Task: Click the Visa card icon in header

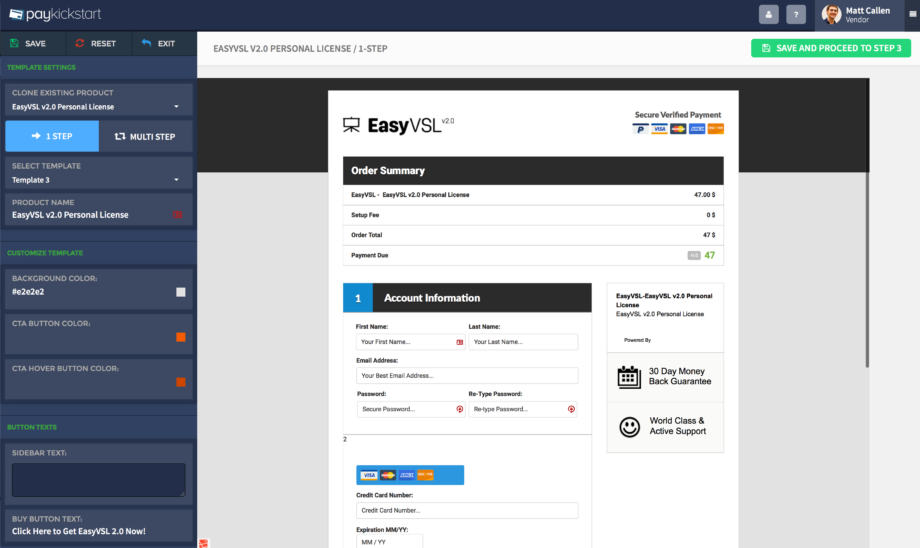Action: click(659, 129)
